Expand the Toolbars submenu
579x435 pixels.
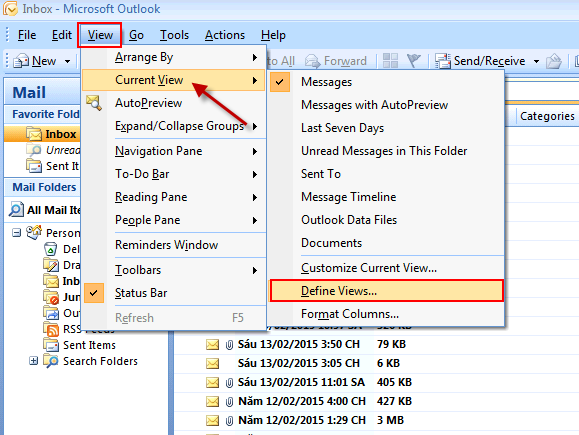(x=174, y=270)
